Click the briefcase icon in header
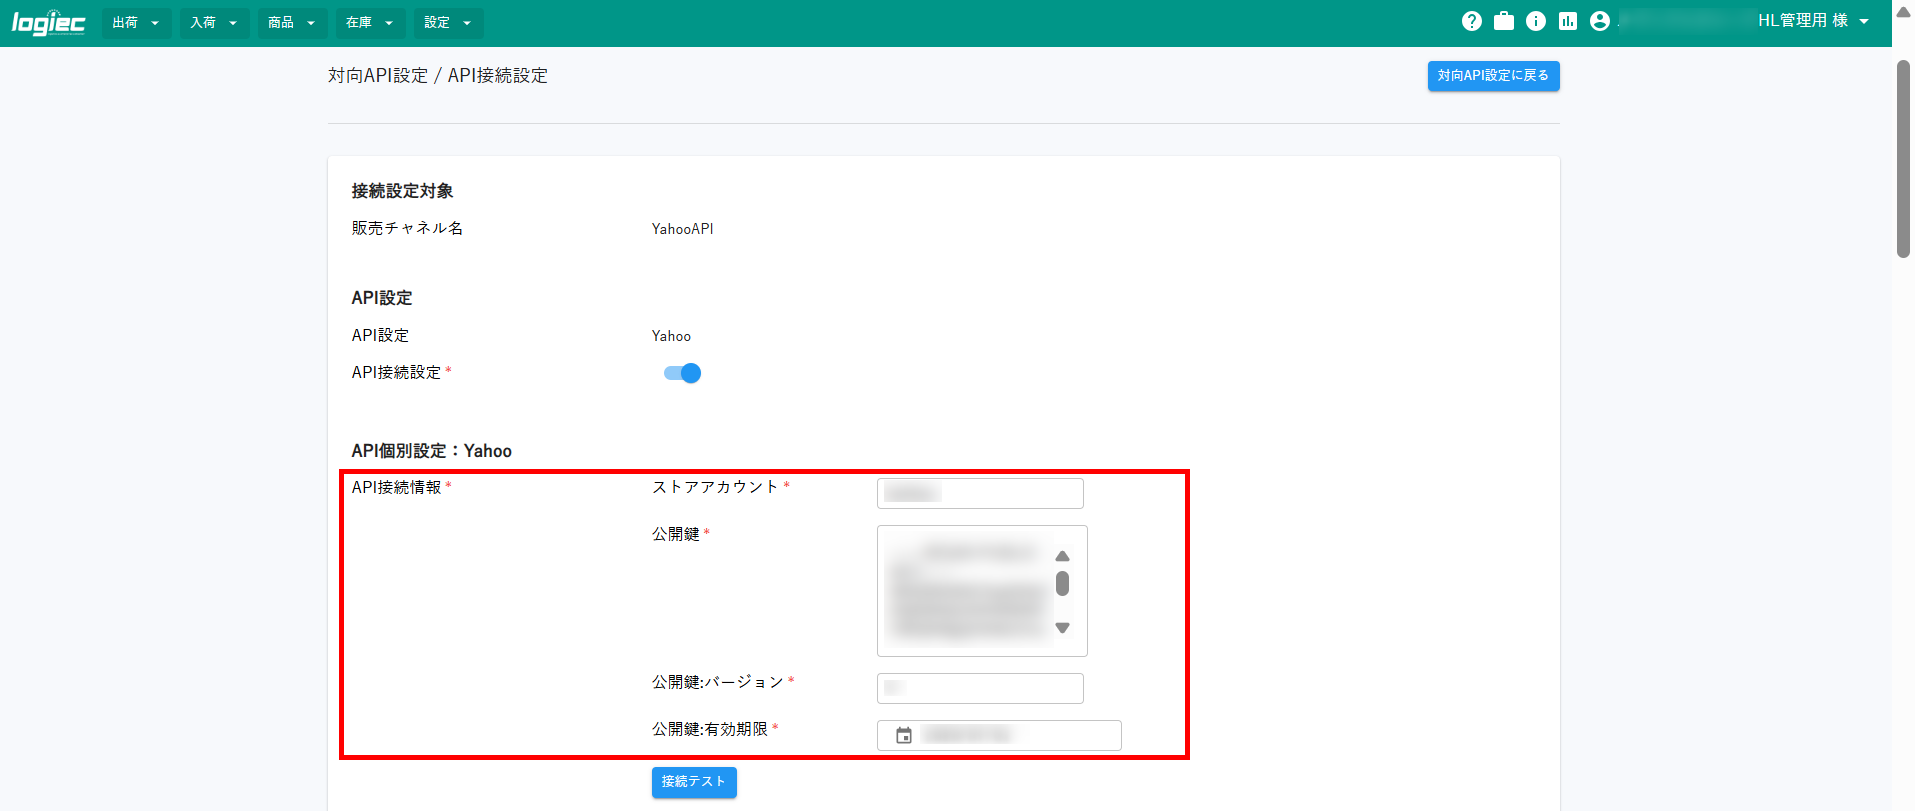1915x811 pixels. [1503, 21]
